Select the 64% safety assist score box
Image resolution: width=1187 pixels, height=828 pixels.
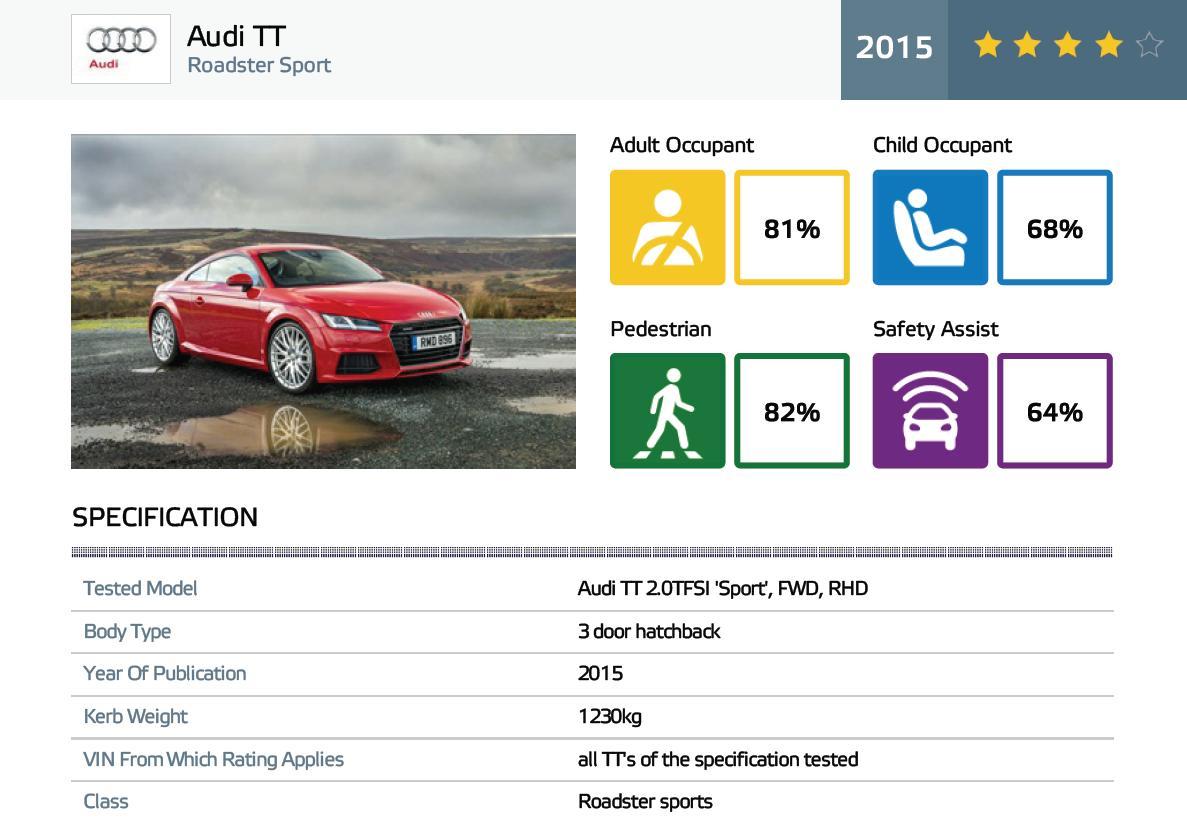[x=1055, y=411]
